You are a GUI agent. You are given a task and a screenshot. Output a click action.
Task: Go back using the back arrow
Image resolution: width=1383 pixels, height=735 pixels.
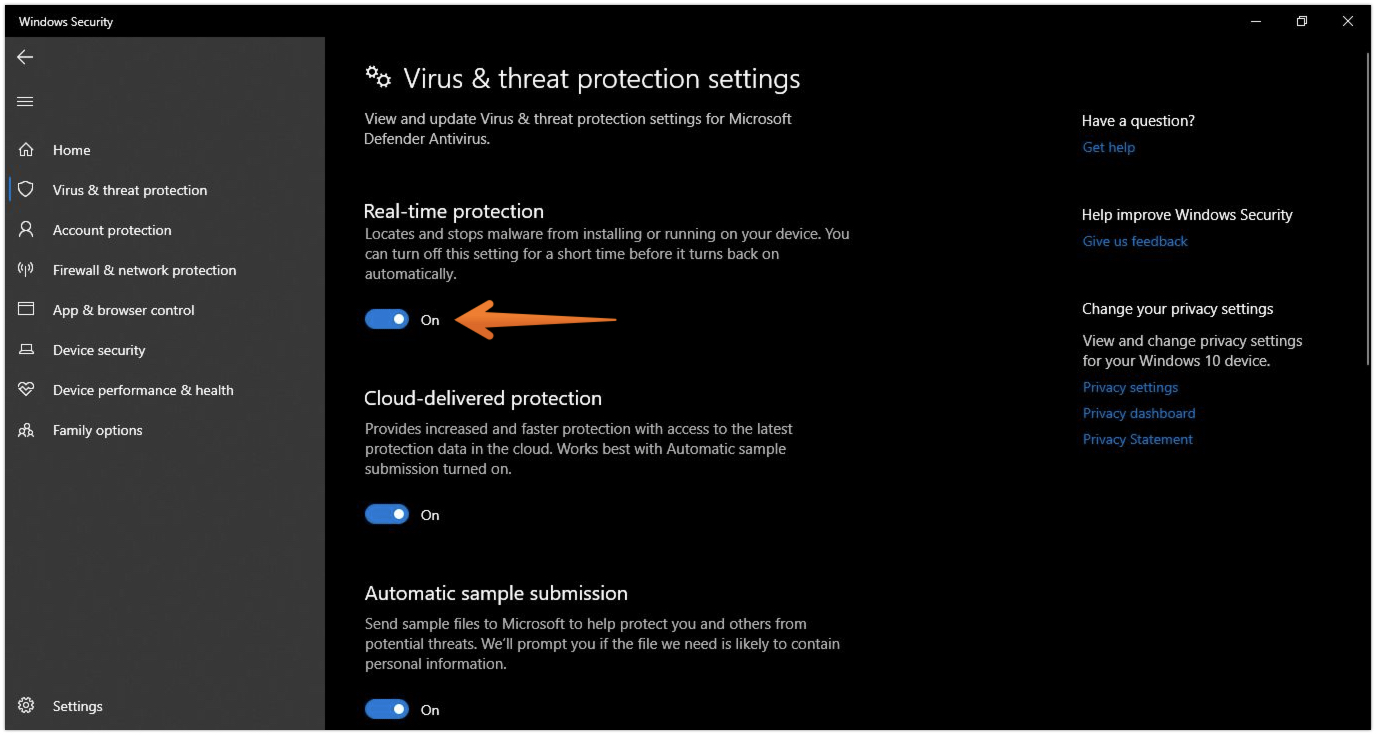point(25,57)
